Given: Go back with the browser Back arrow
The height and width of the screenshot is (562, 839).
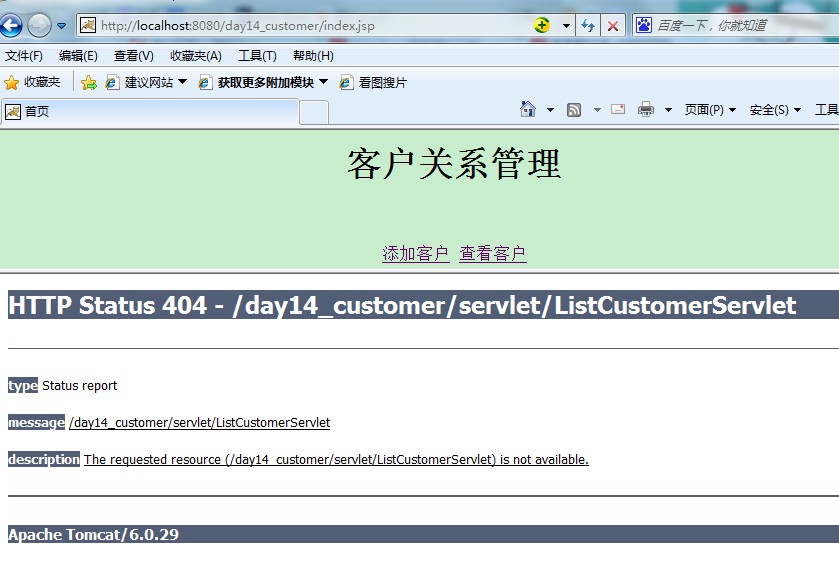Looking at the screenshot, I should tap(11, 25).
